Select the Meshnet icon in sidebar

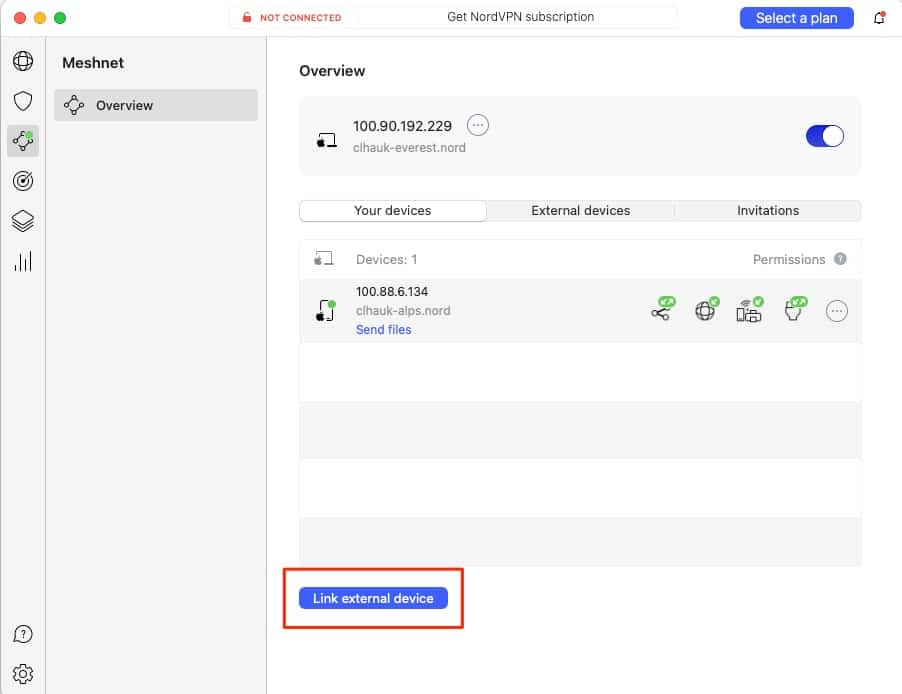pyautogui.click(x=23, y=140)
